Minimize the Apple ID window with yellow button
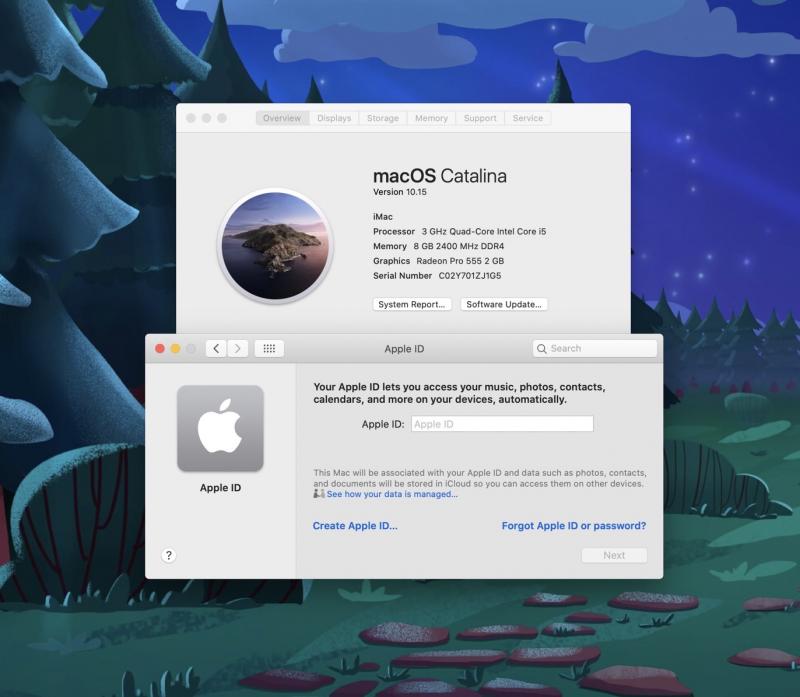800x697 pixels. [176, 348]
